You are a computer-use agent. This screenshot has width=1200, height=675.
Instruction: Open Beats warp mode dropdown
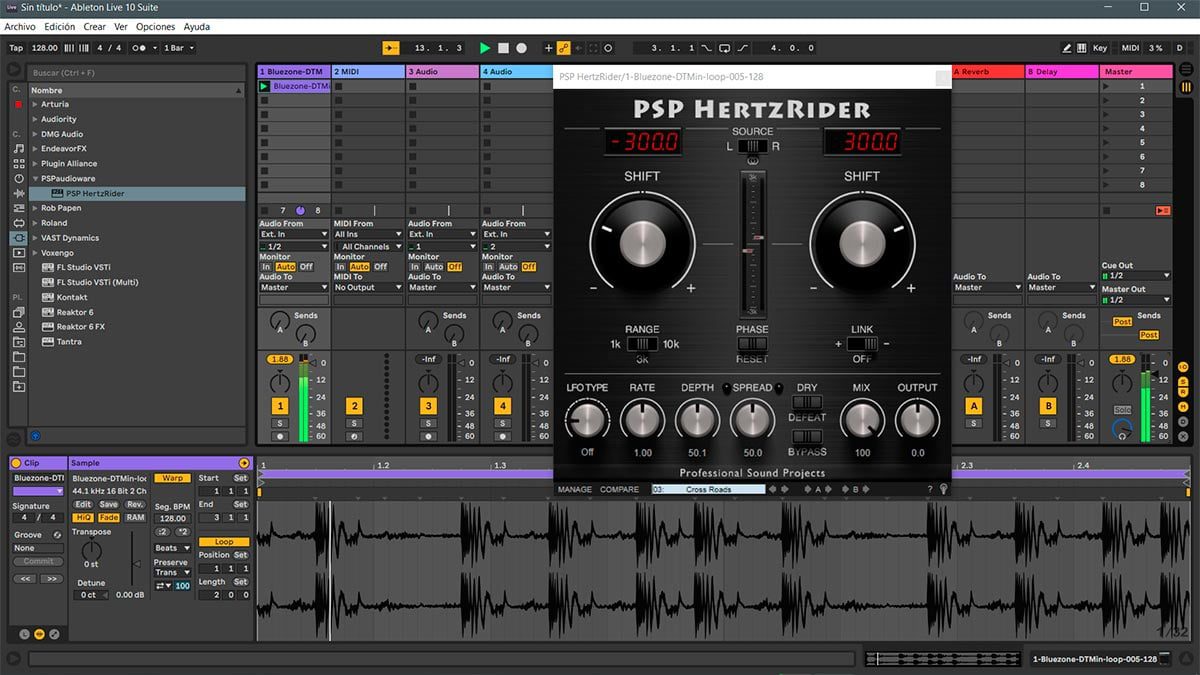click(171, 548)
